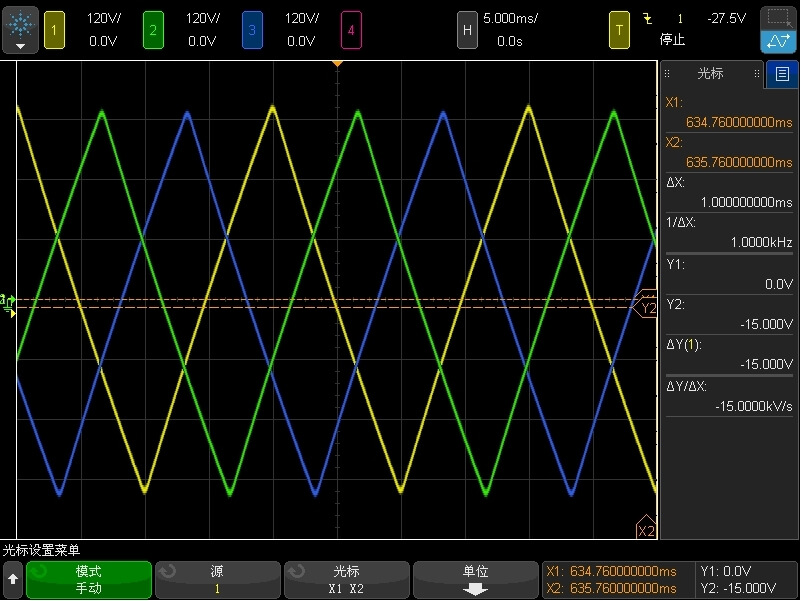This screenshot has width=801, height=601.
Task: Click the blue waveform measurement icon
Action: (x=778, y=42)
